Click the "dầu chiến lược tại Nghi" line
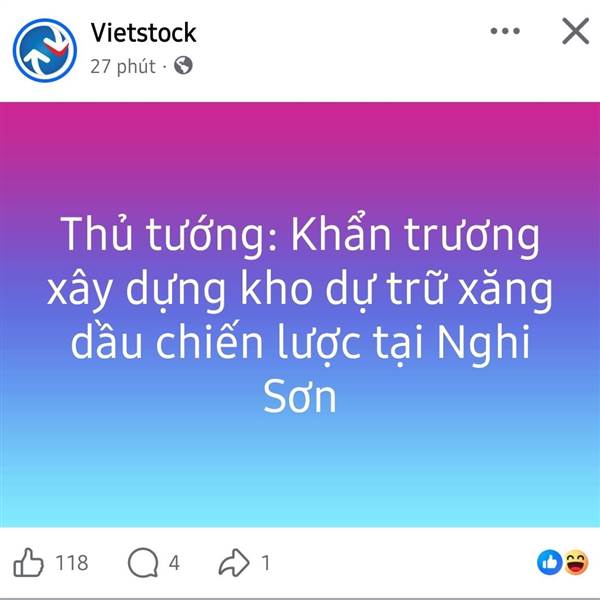Viewport: 600px width, 600px height. (x=300, y=342)
